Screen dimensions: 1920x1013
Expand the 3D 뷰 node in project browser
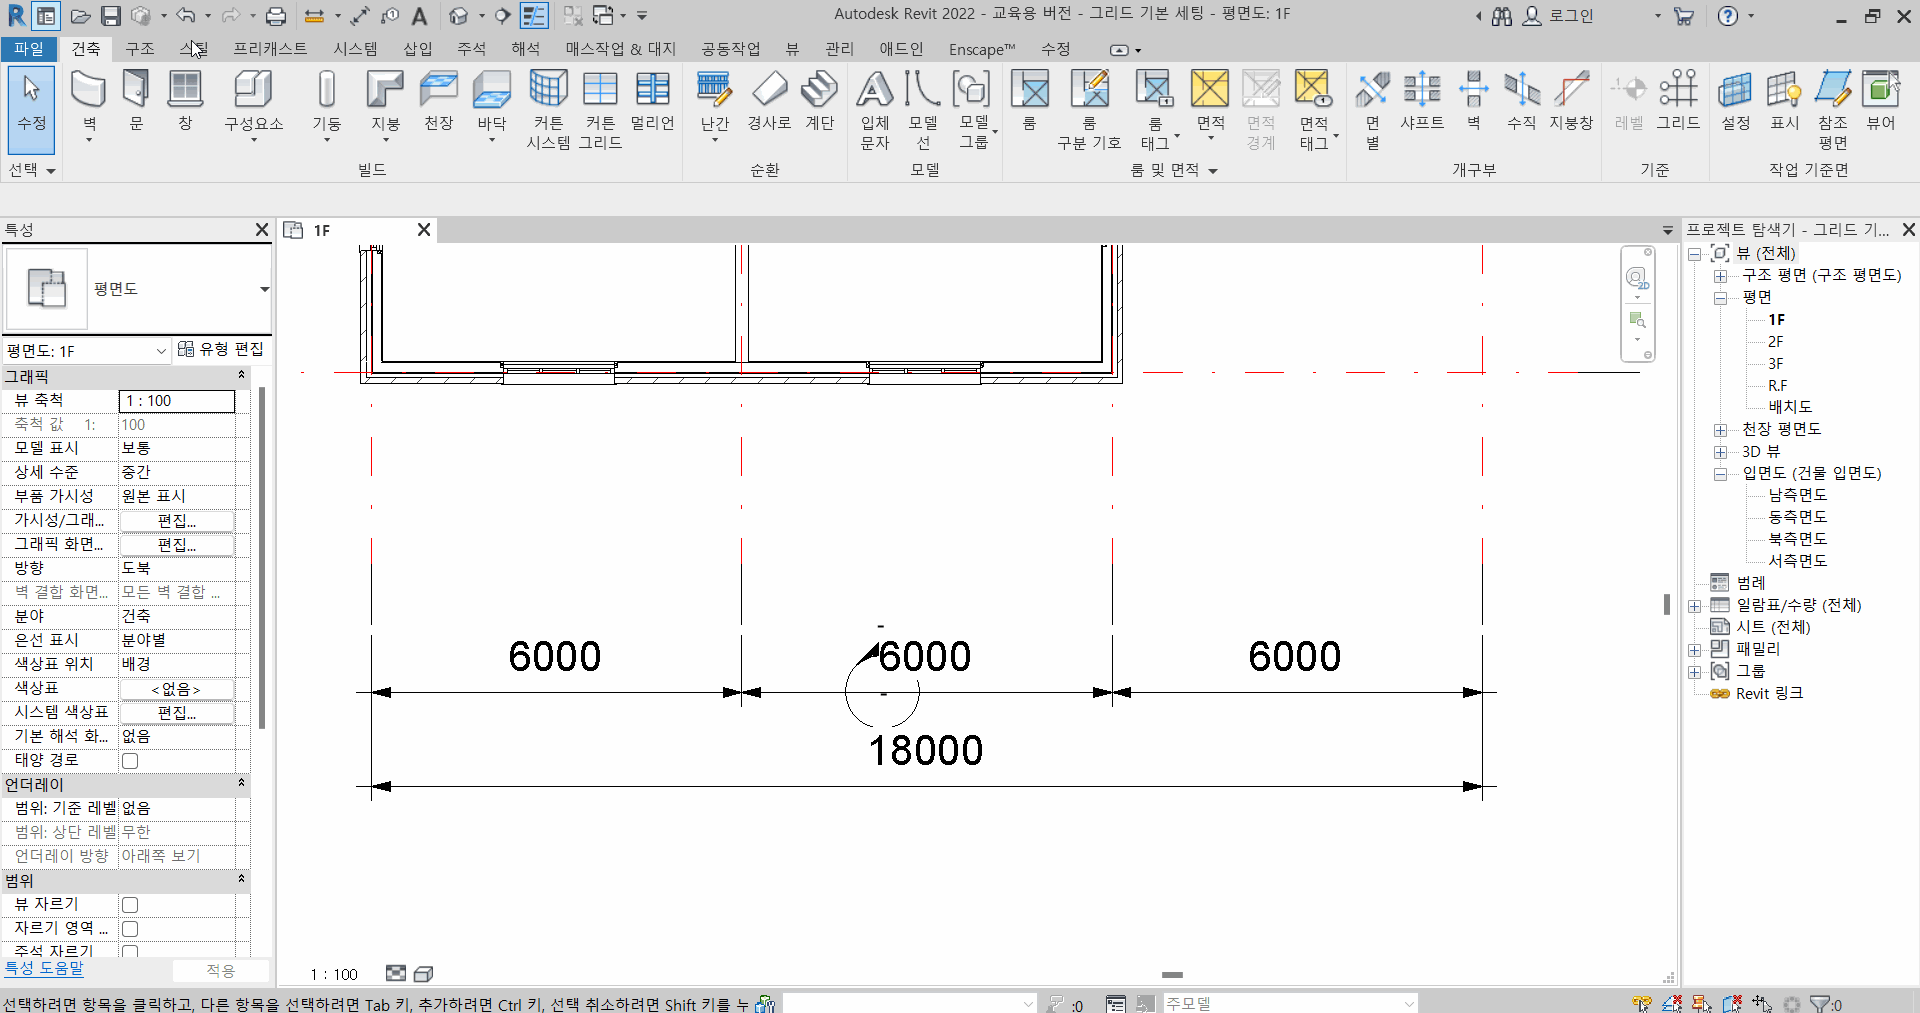click(x=1720, y=452)
